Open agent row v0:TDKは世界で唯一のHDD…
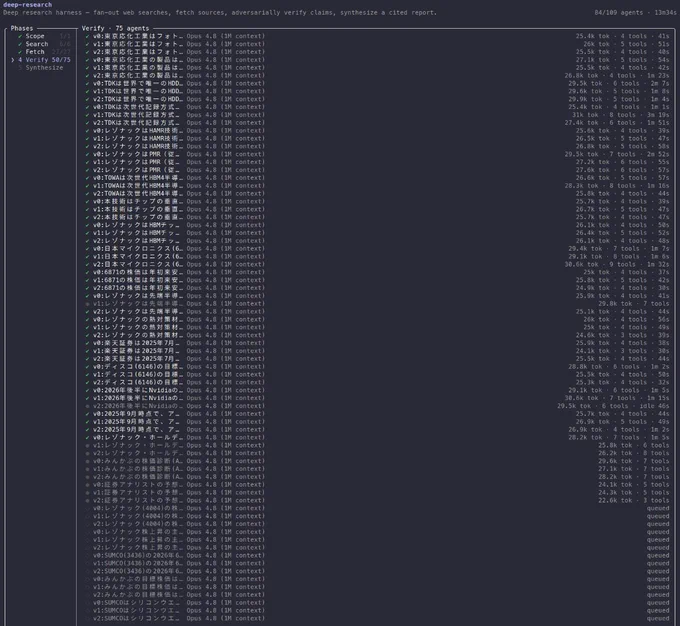Image resolution: width=680 pixels, height=626 pixels. (x=377, y=83)
